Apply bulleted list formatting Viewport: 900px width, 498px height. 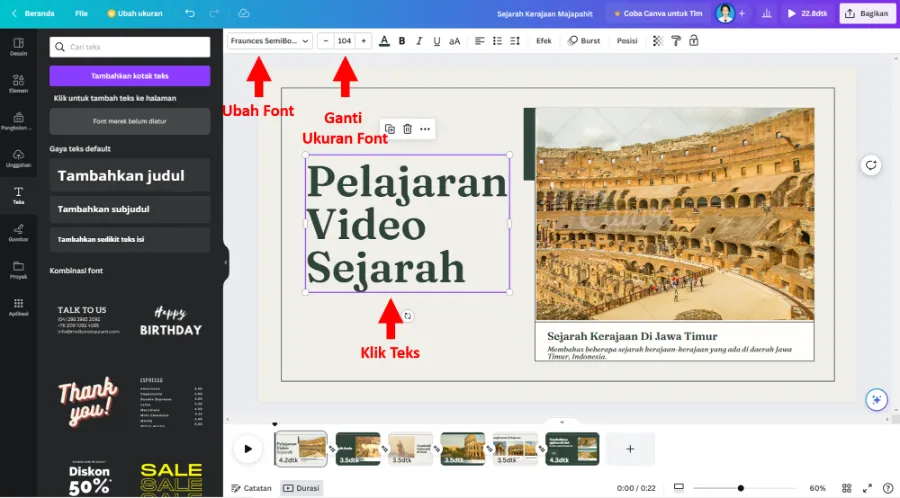pyautogui.click(x=497, y=41)
